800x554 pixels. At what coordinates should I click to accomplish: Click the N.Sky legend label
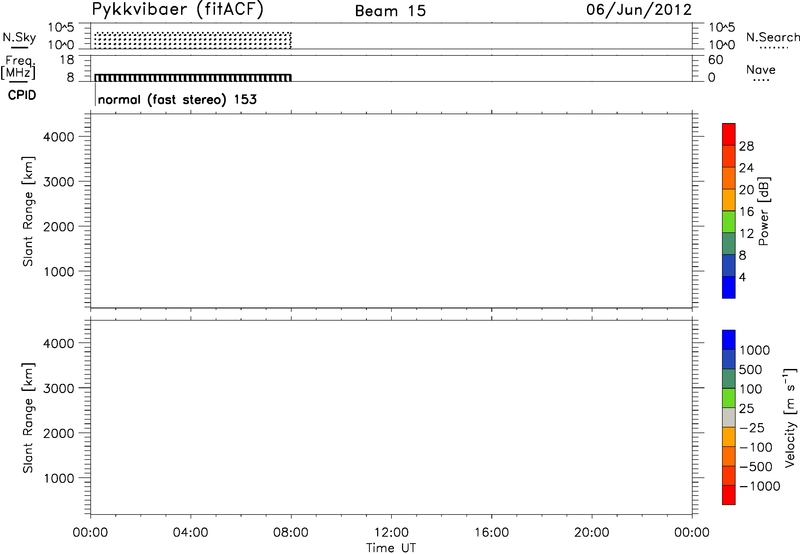point(19,37)
